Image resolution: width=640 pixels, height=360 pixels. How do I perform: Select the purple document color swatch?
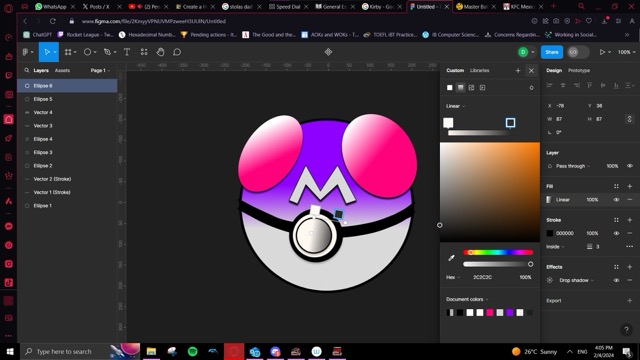510,313
